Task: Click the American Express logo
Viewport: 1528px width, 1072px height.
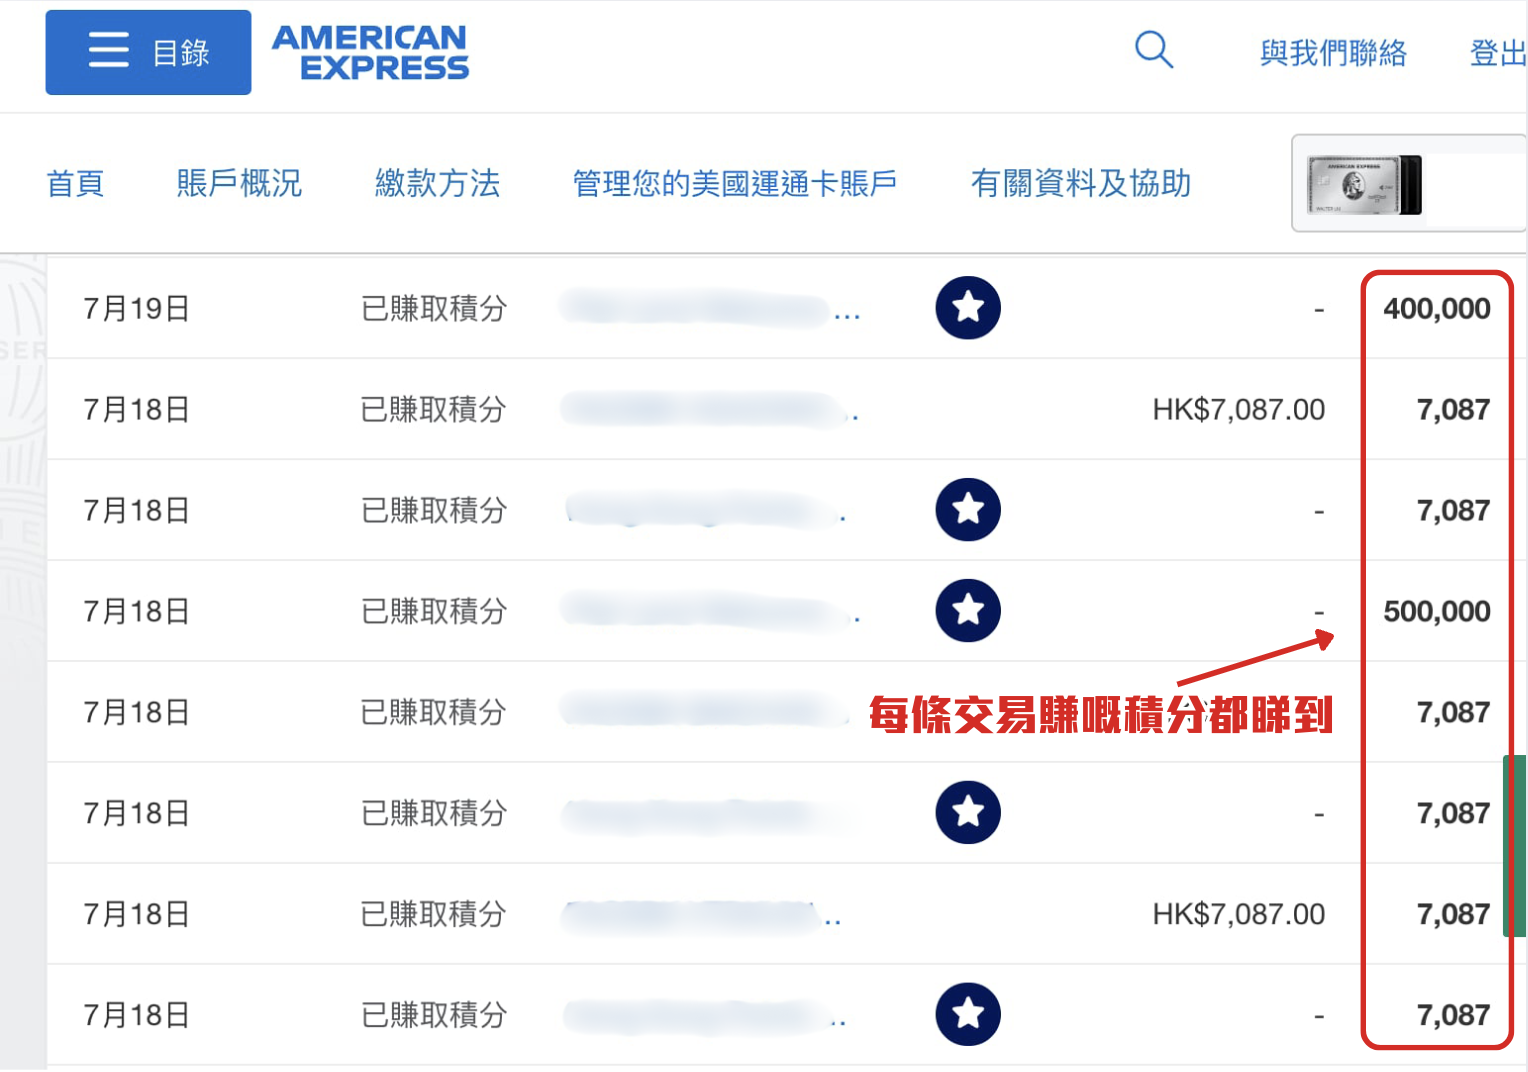Action: click(x=368, y=51)
